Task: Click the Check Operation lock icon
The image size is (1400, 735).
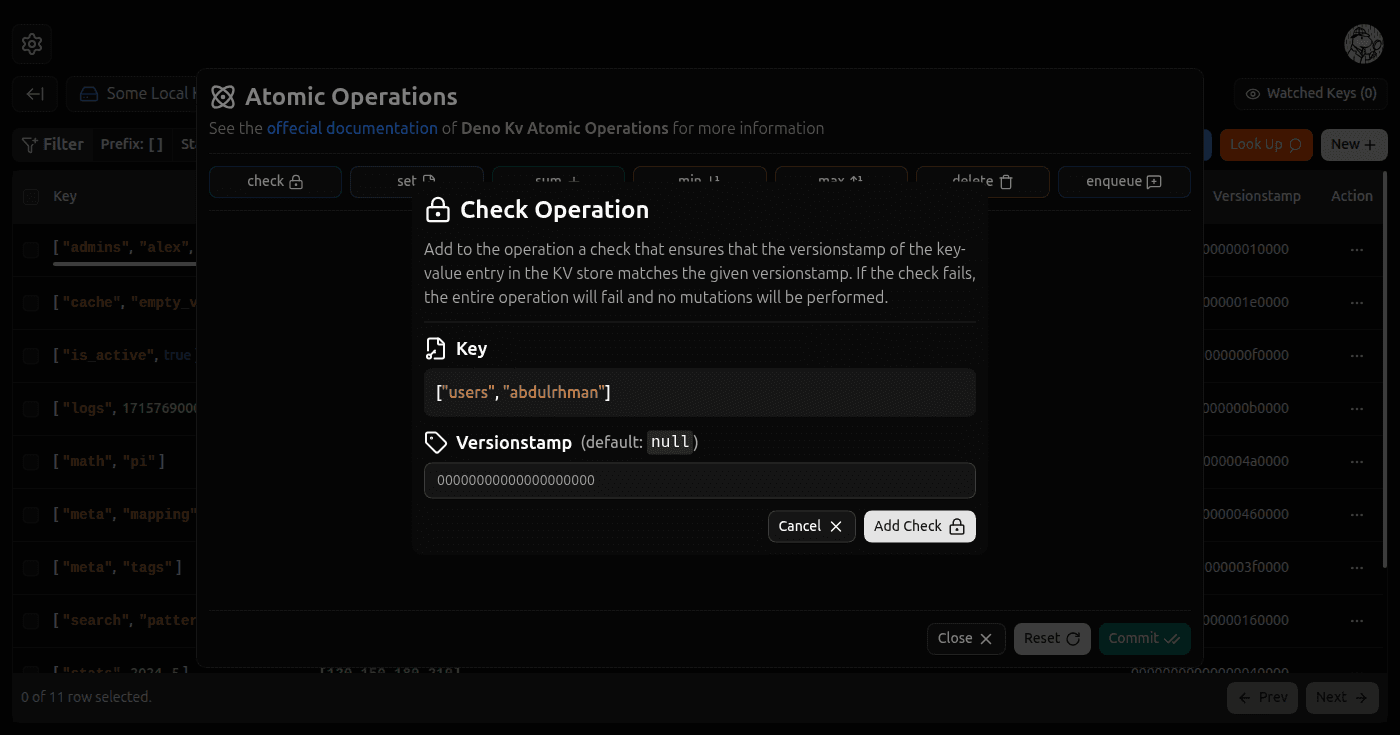Action: [437, 210]
